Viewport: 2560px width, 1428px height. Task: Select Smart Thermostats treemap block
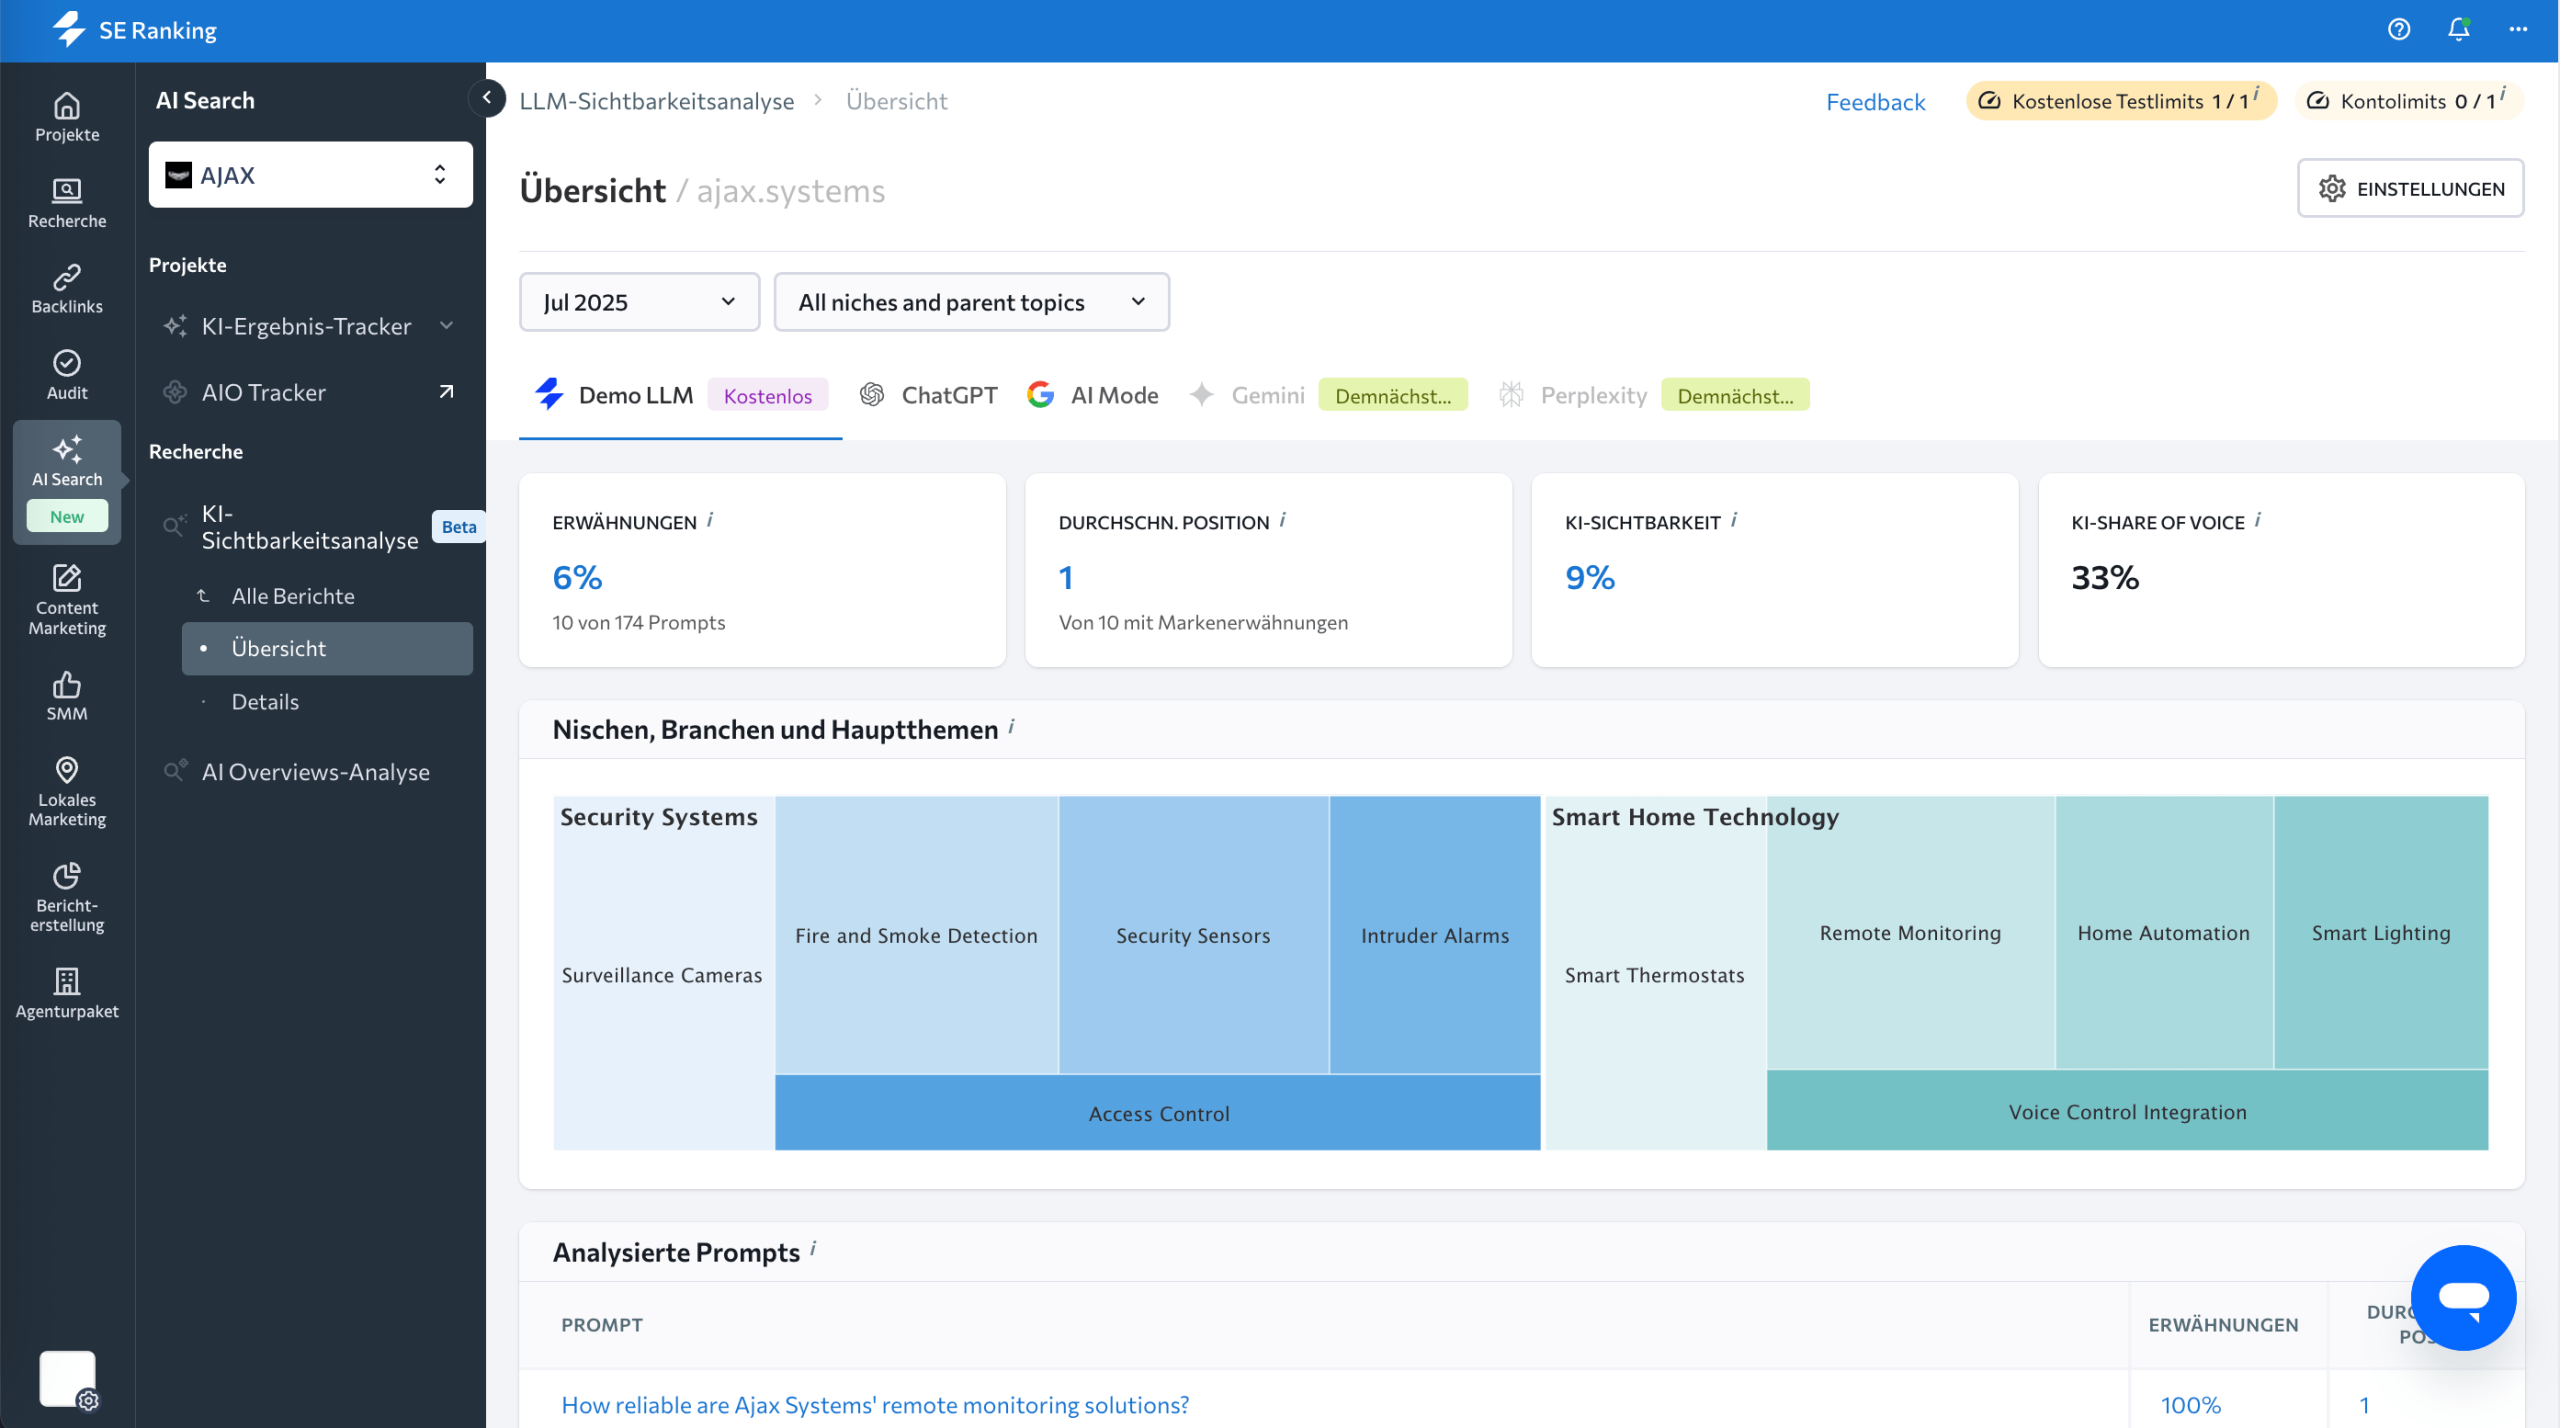point(1655,975)
